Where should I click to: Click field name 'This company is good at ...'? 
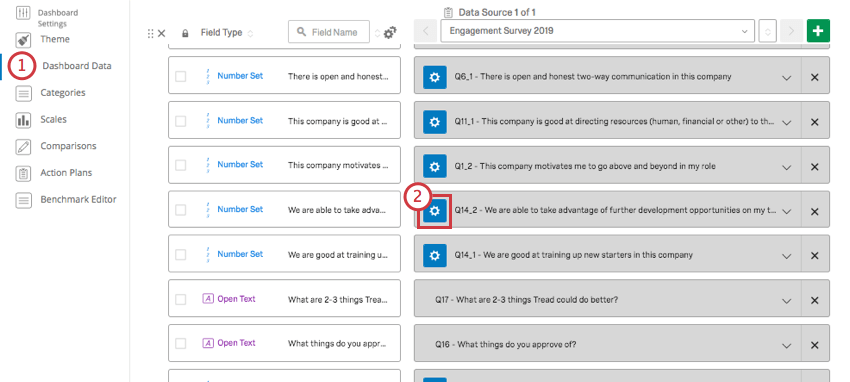tap(337, 121)
